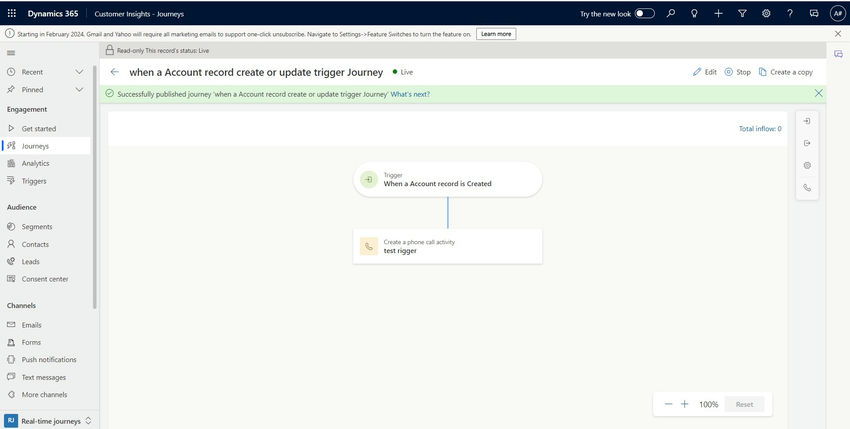This screenshot has height=429, width=850.
Task: Select the Create a phone call activity tile
Action: 448,246
